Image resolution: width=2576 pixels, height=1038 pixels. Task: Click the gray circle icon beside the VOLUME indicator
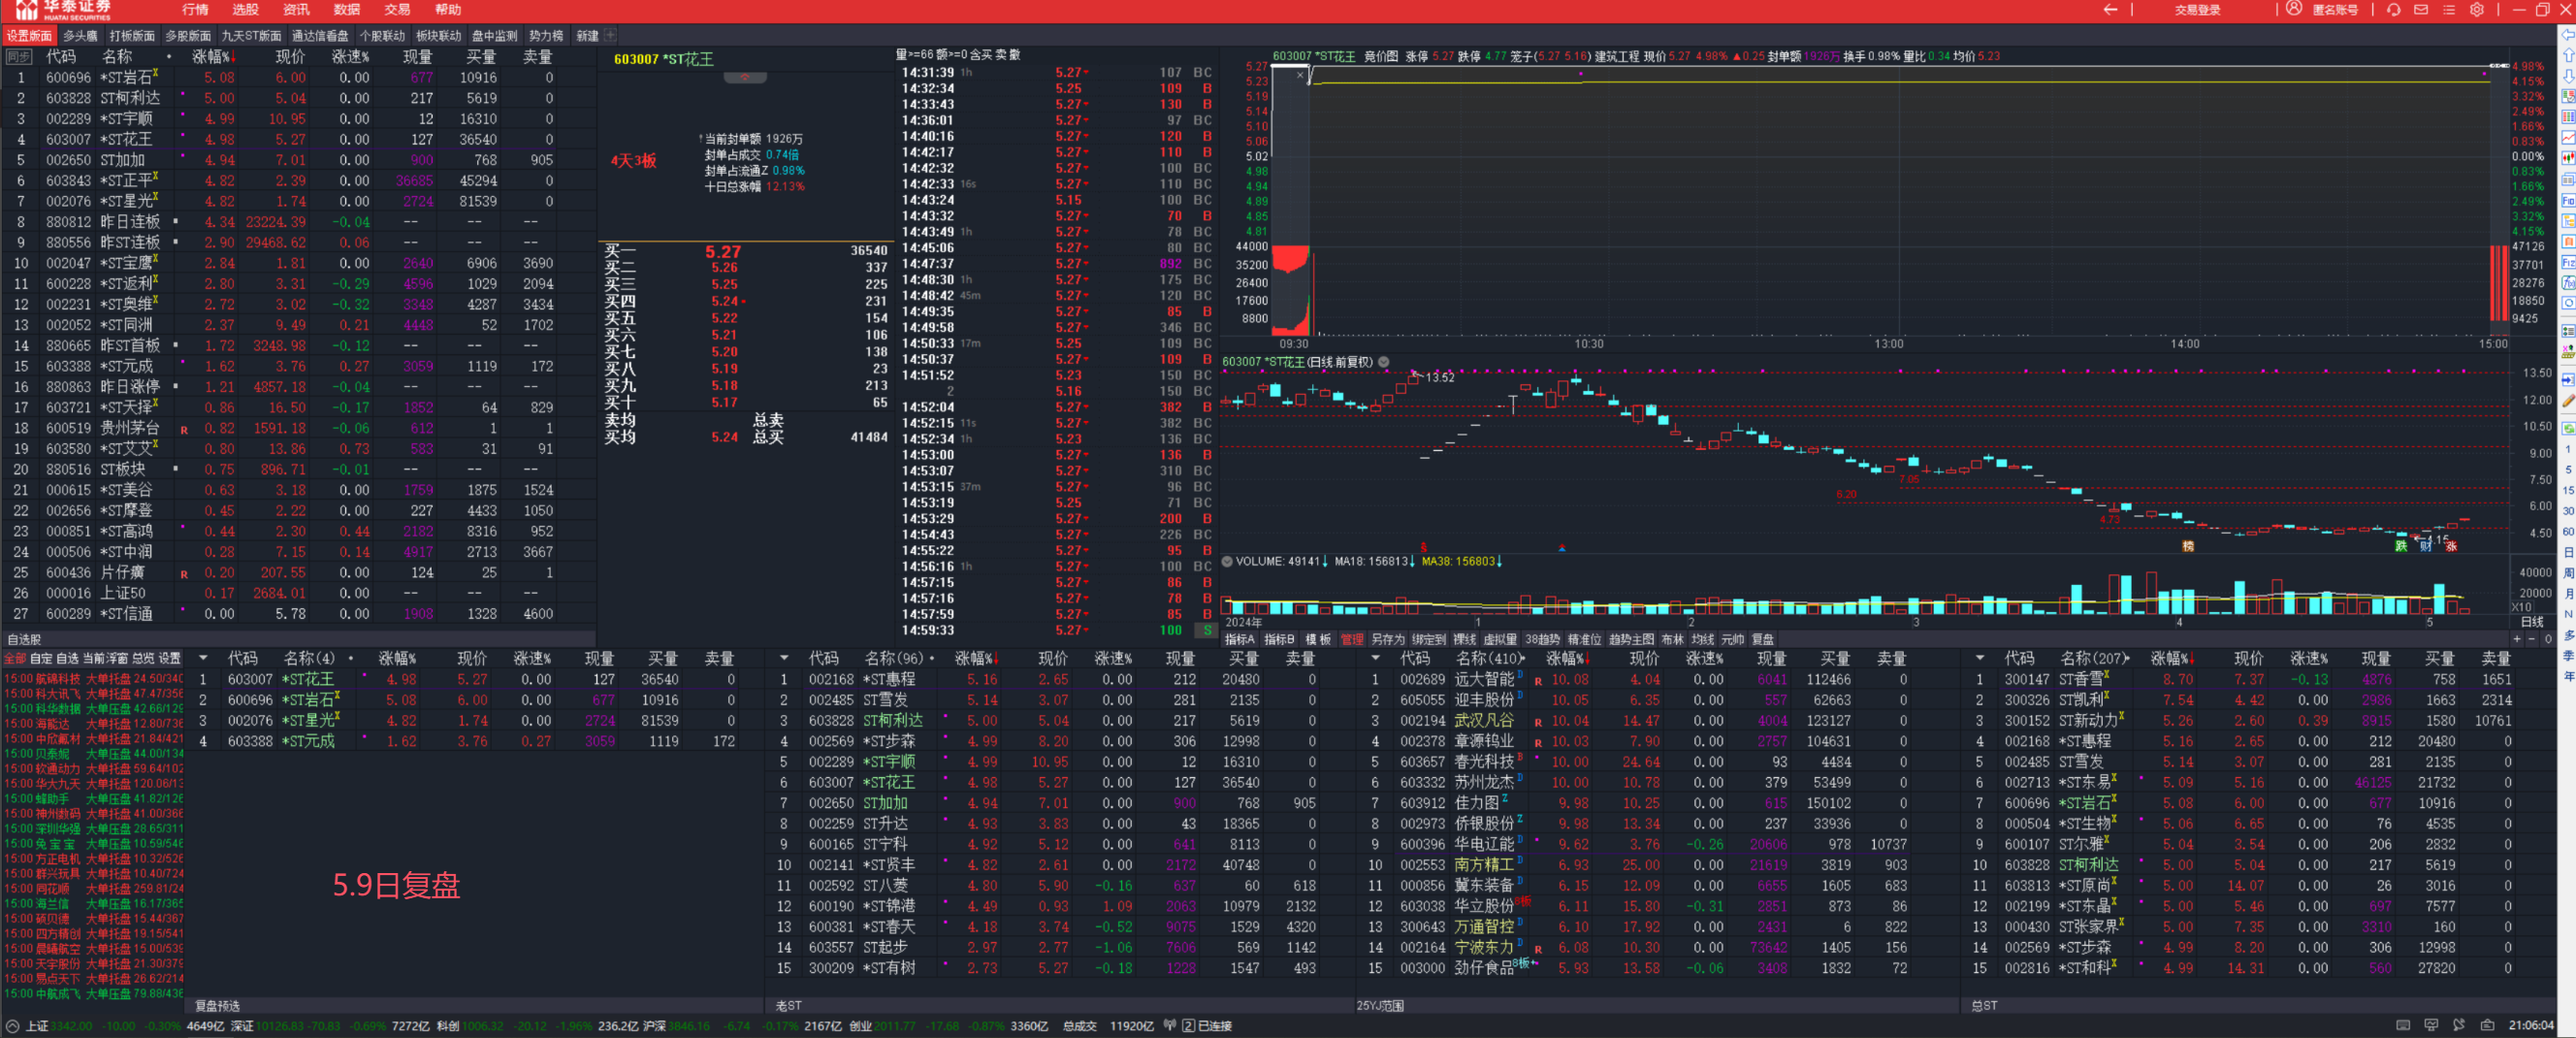point(1227,561)
